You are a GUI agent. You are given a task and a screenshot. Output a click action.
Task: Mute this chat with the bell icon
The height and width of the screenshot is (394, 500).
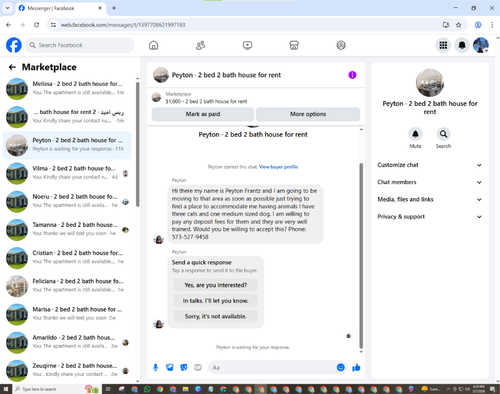(x=415, y=134)
